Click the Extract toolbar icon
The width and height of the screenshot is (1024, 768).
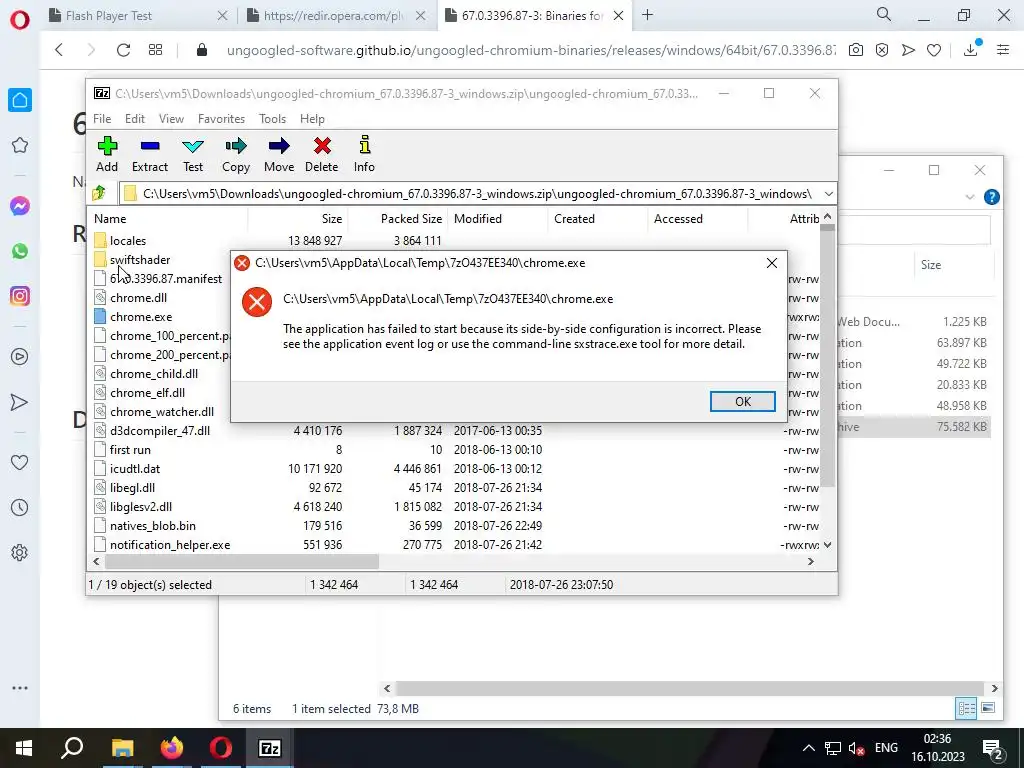click(x=150, y=146)
